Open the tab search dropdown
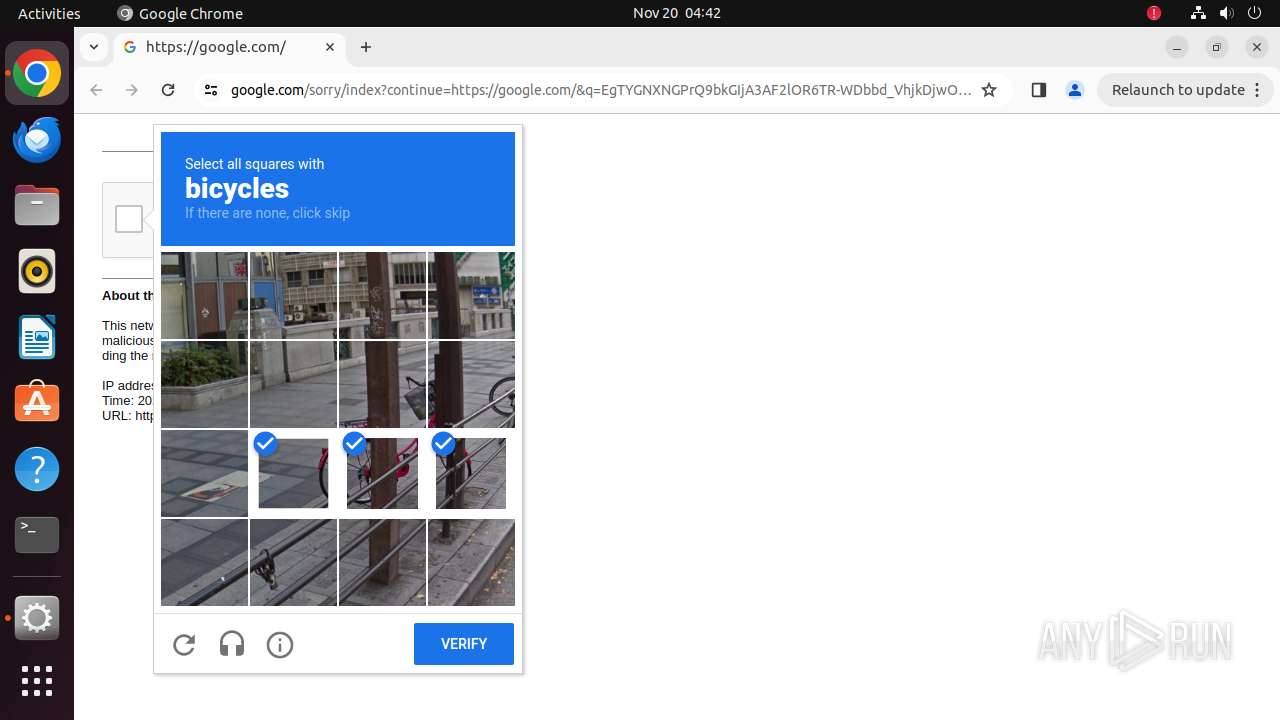Image resolution: width=1280 pixels, height=720 pixels. point(93,47)
